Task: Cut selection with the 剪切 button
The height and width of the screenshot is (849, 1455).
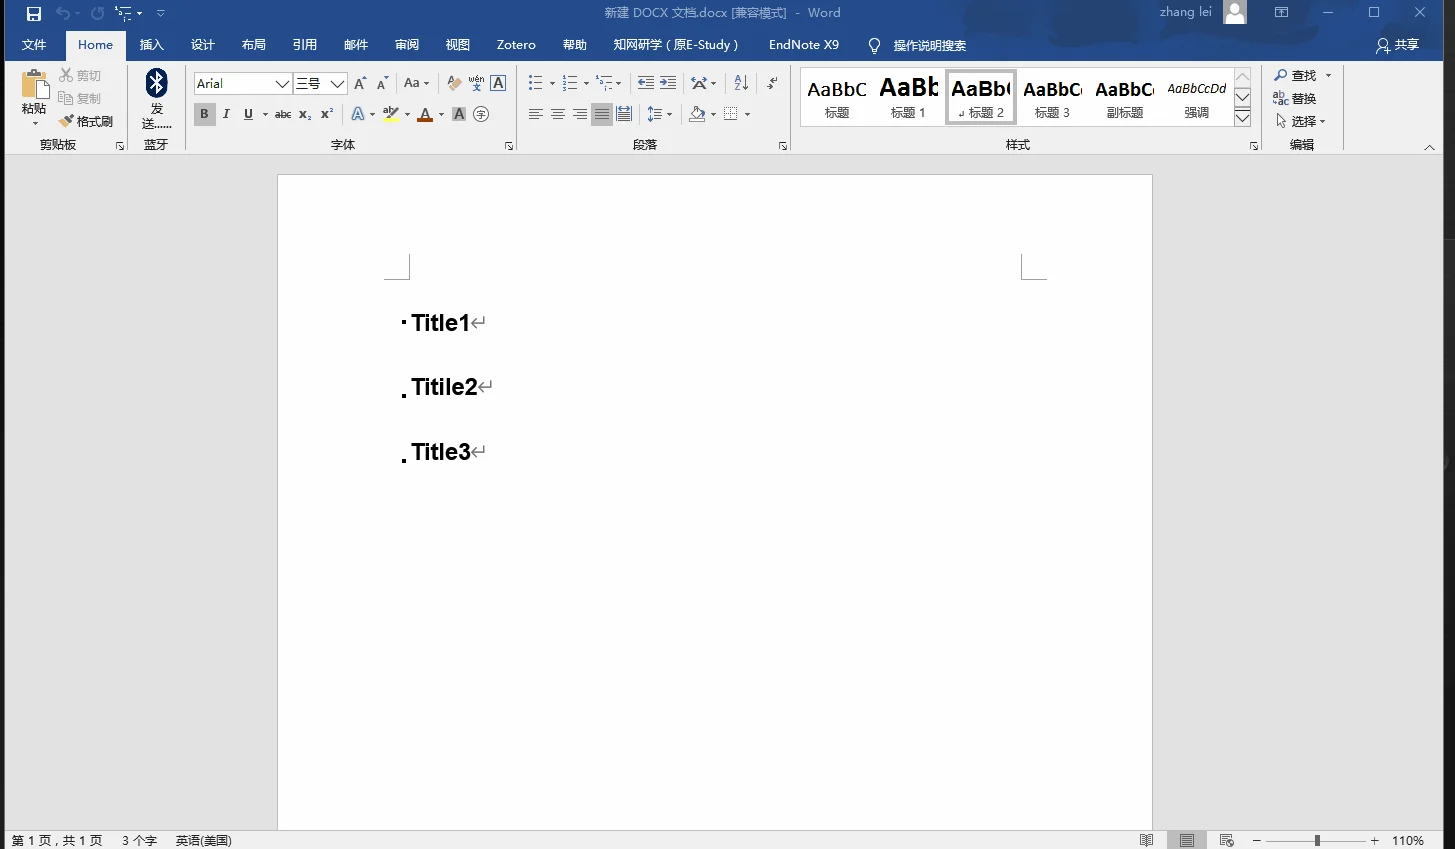Action: [x=80, y=75]
